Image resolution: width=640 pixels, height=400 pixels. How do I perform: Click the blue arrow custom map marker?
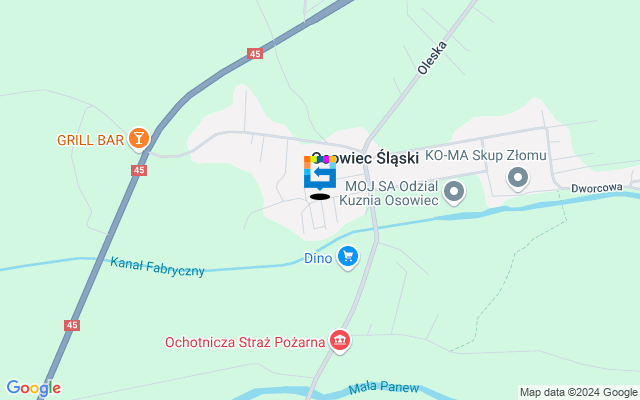pos(320,173)
